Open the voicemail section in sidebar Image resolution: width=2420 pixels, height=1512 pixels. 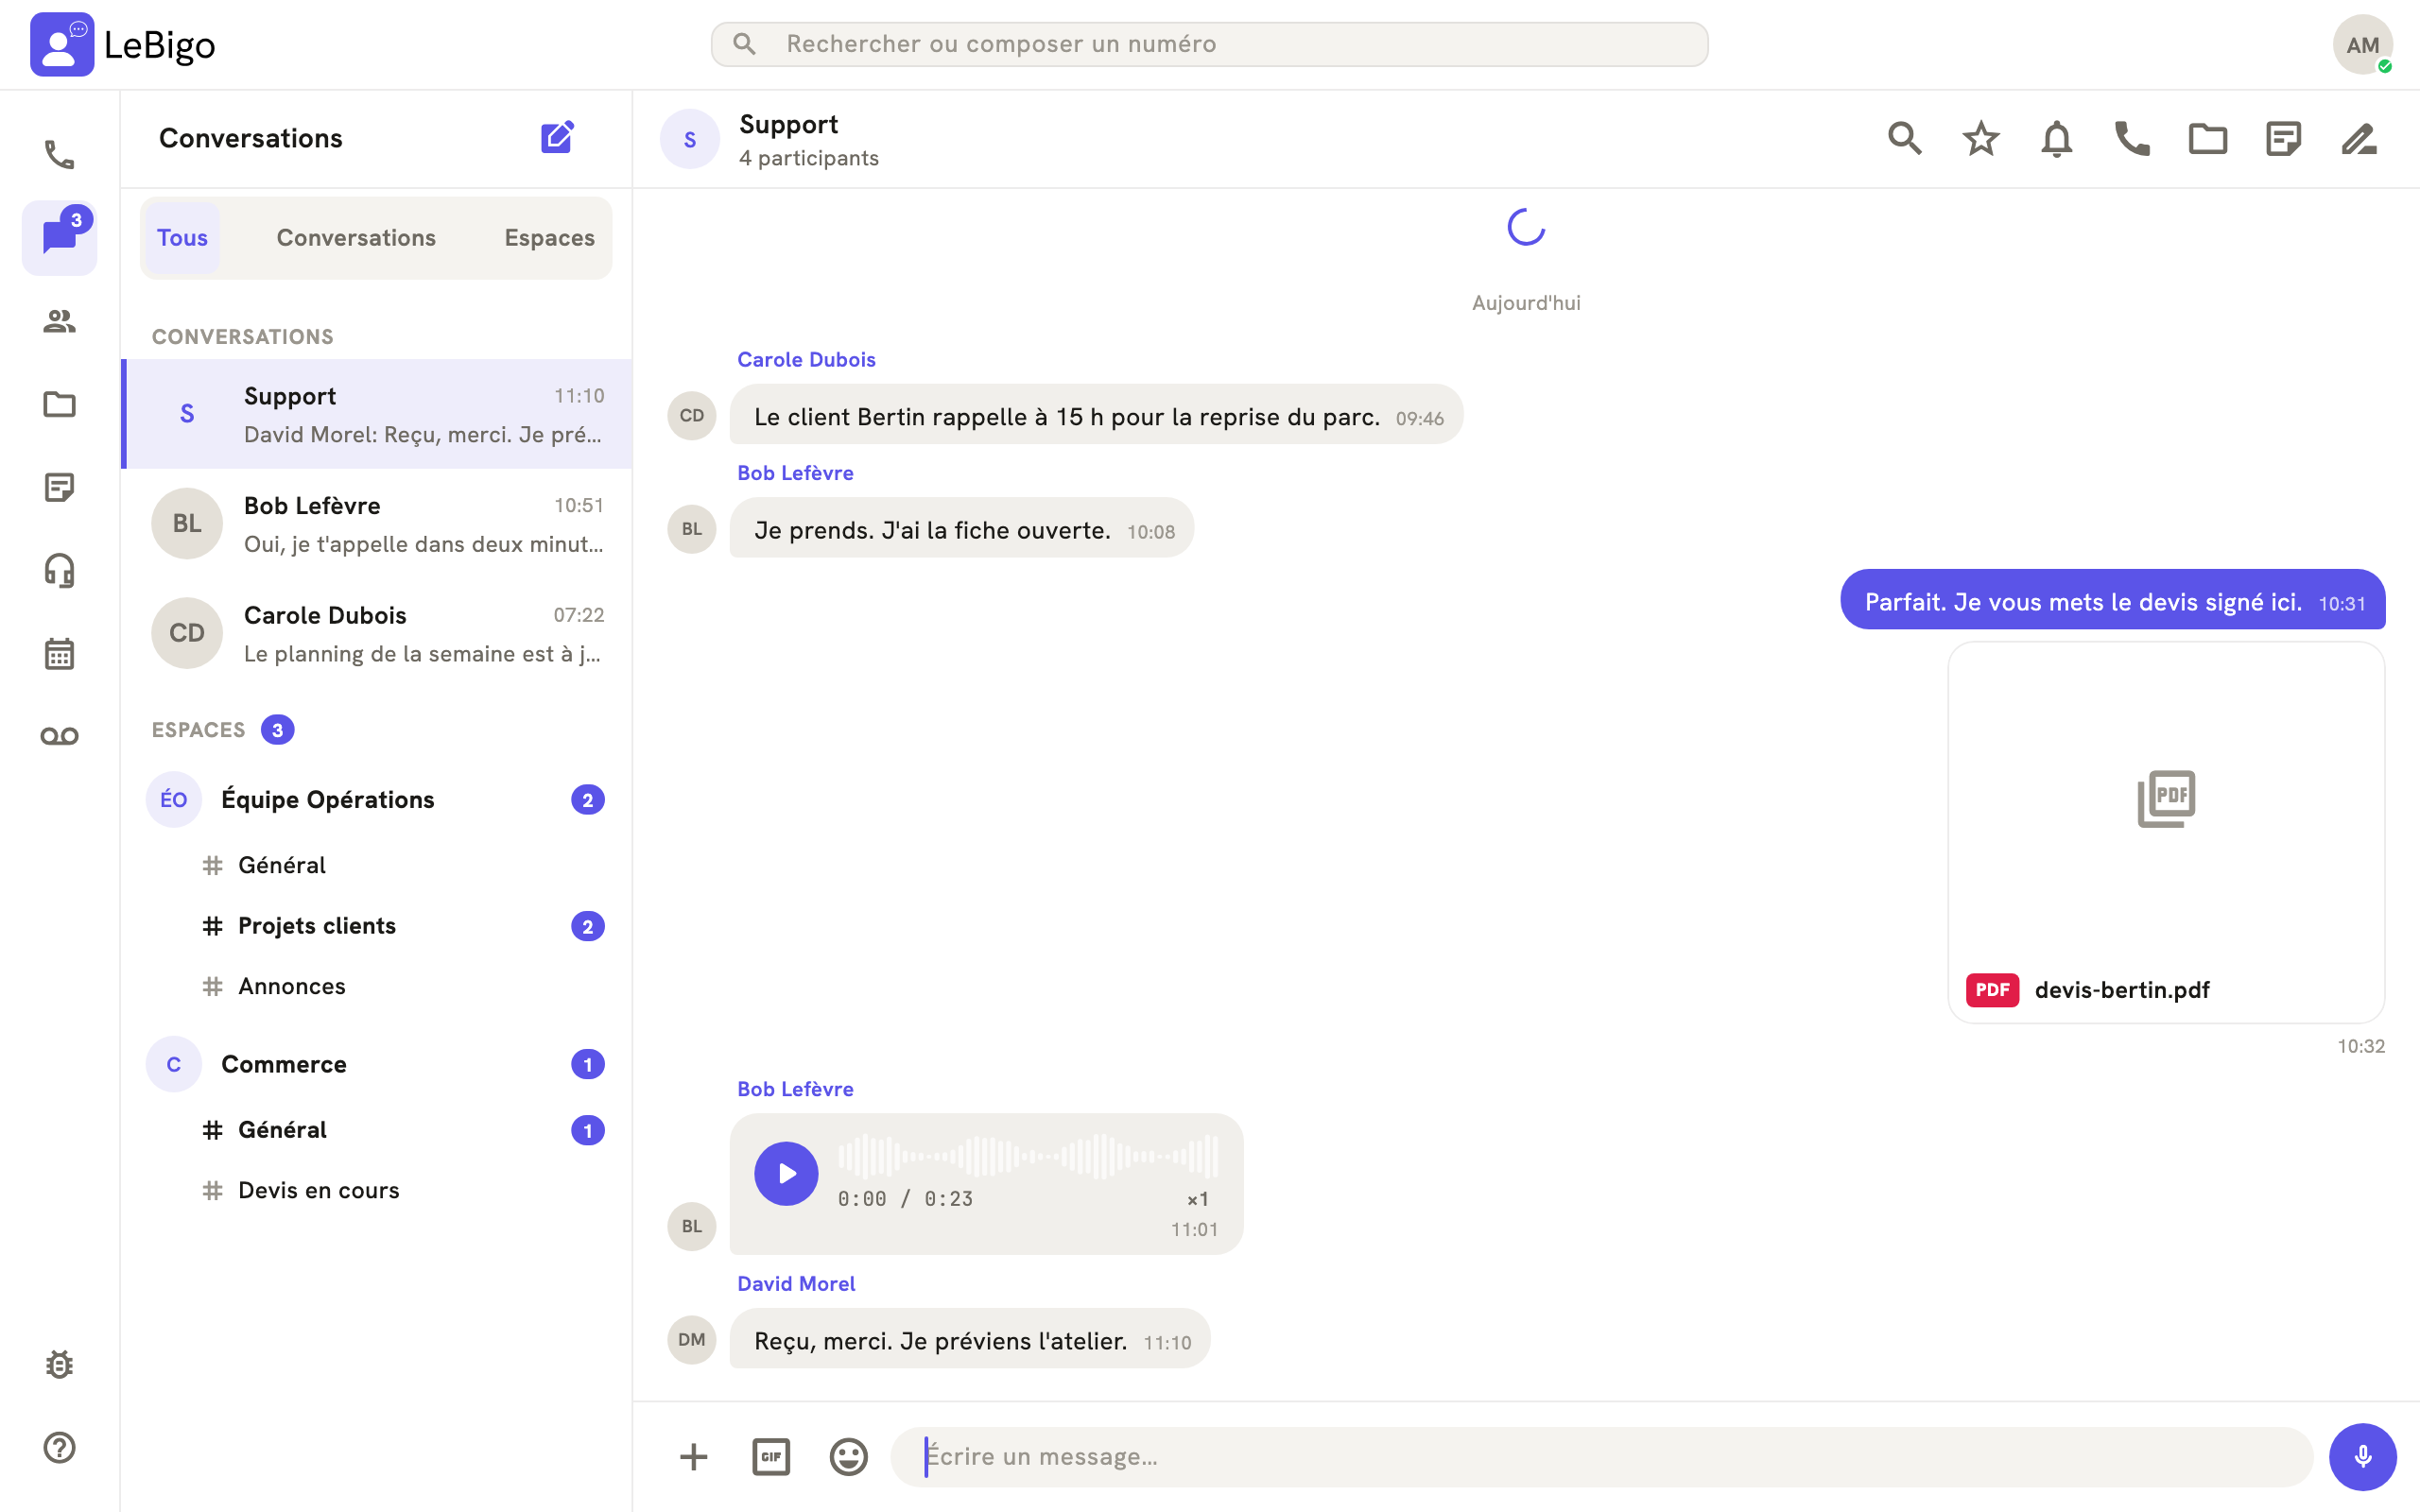(x=59, y=736)
